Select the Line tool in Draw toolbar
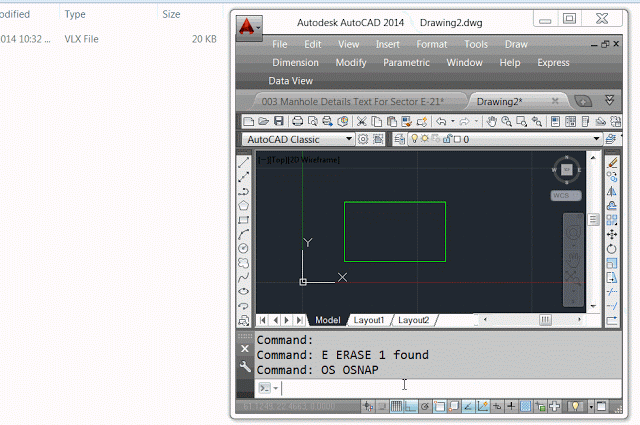 (x=243, y=162)
